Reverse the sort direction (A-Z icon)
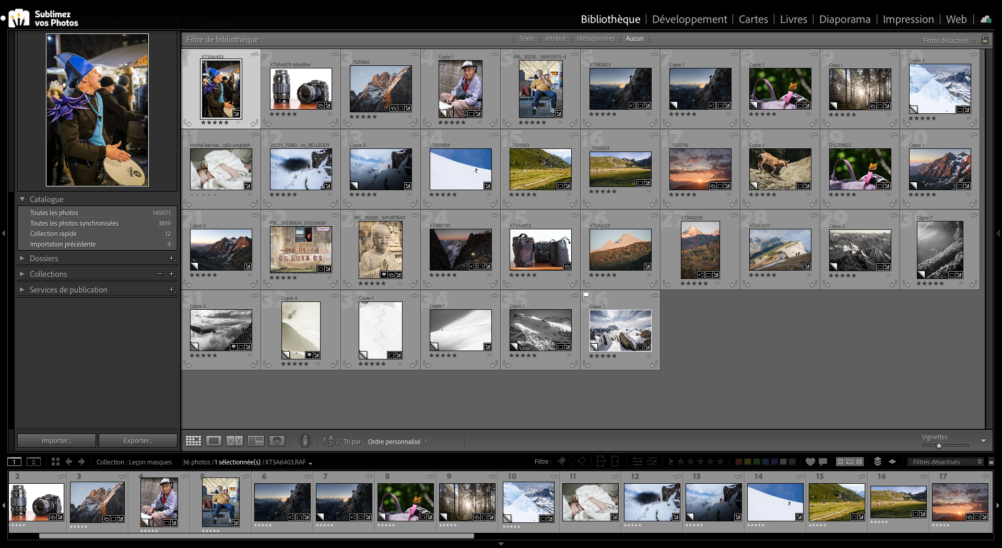 pos(330,441)
